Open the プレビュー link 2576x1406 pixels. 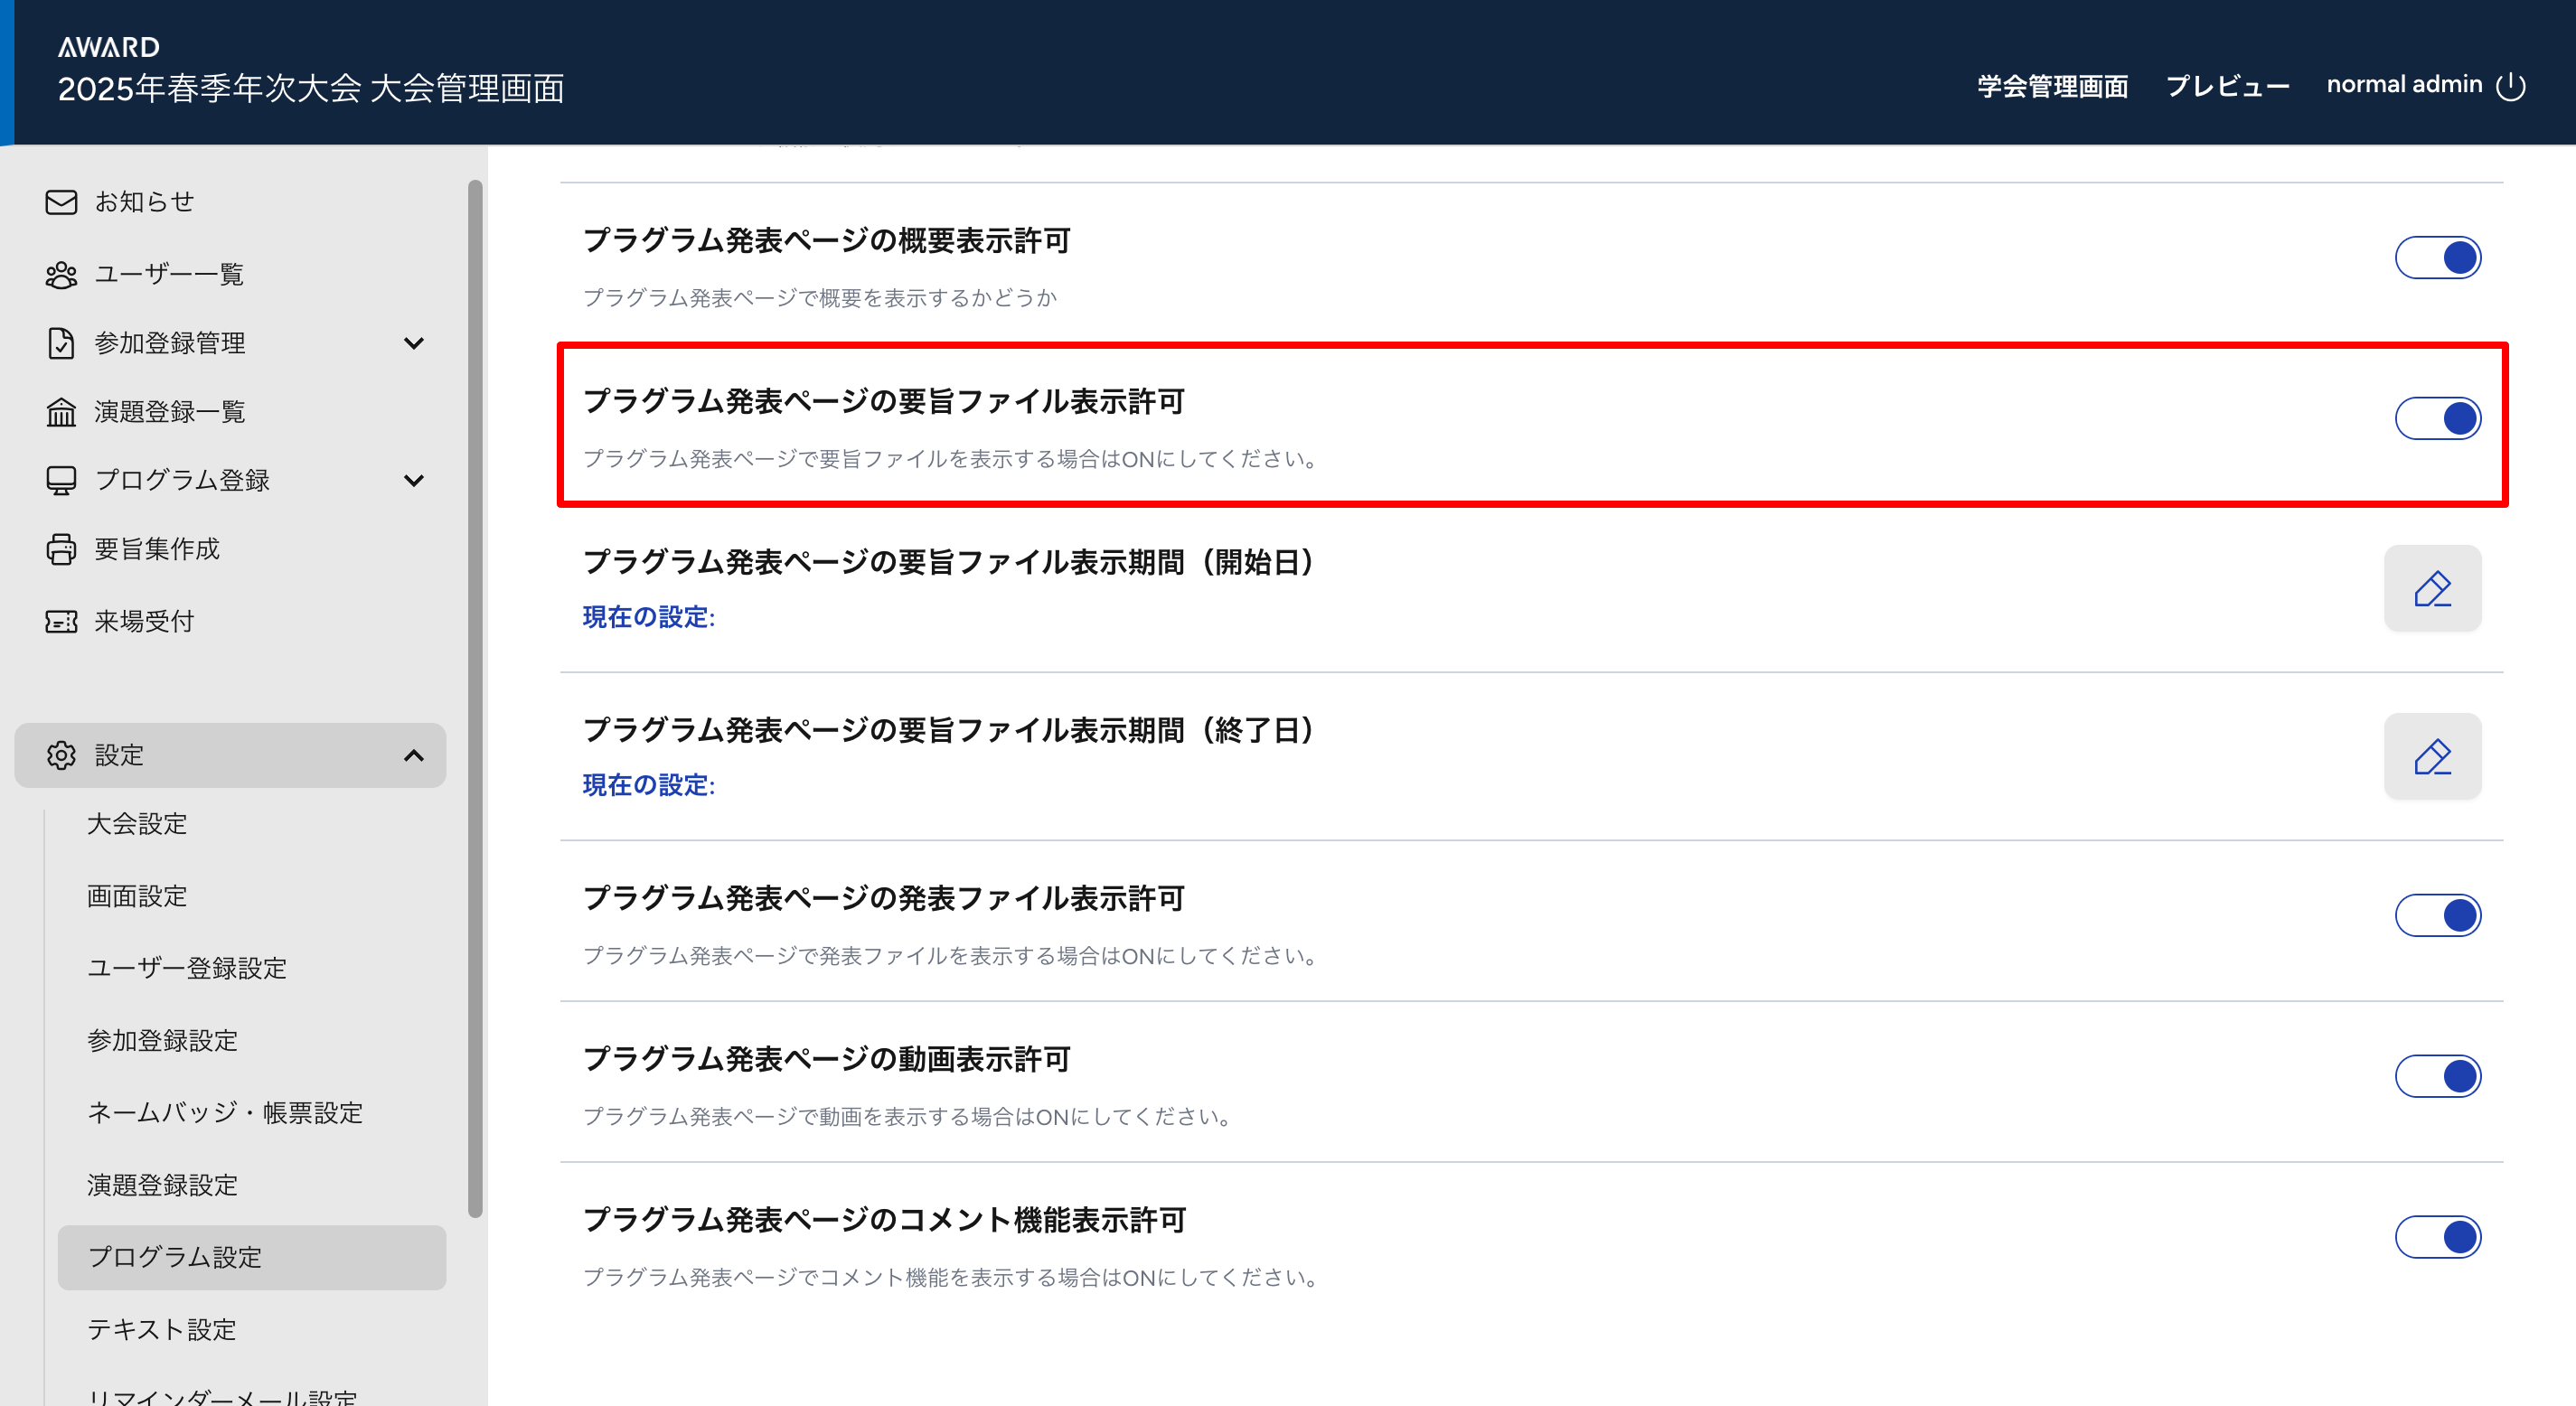2227,86
